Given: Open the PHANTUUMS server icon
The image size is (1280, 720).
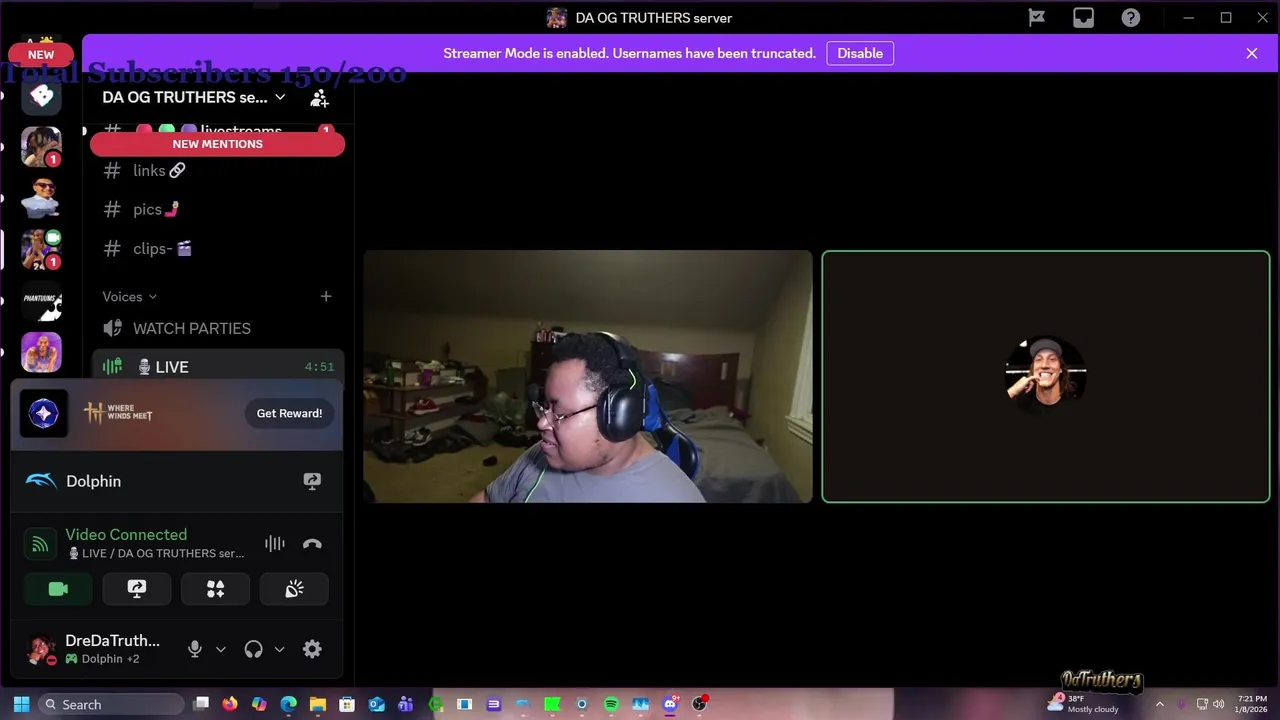Looking at the screenshot, I should click(42, 301).
